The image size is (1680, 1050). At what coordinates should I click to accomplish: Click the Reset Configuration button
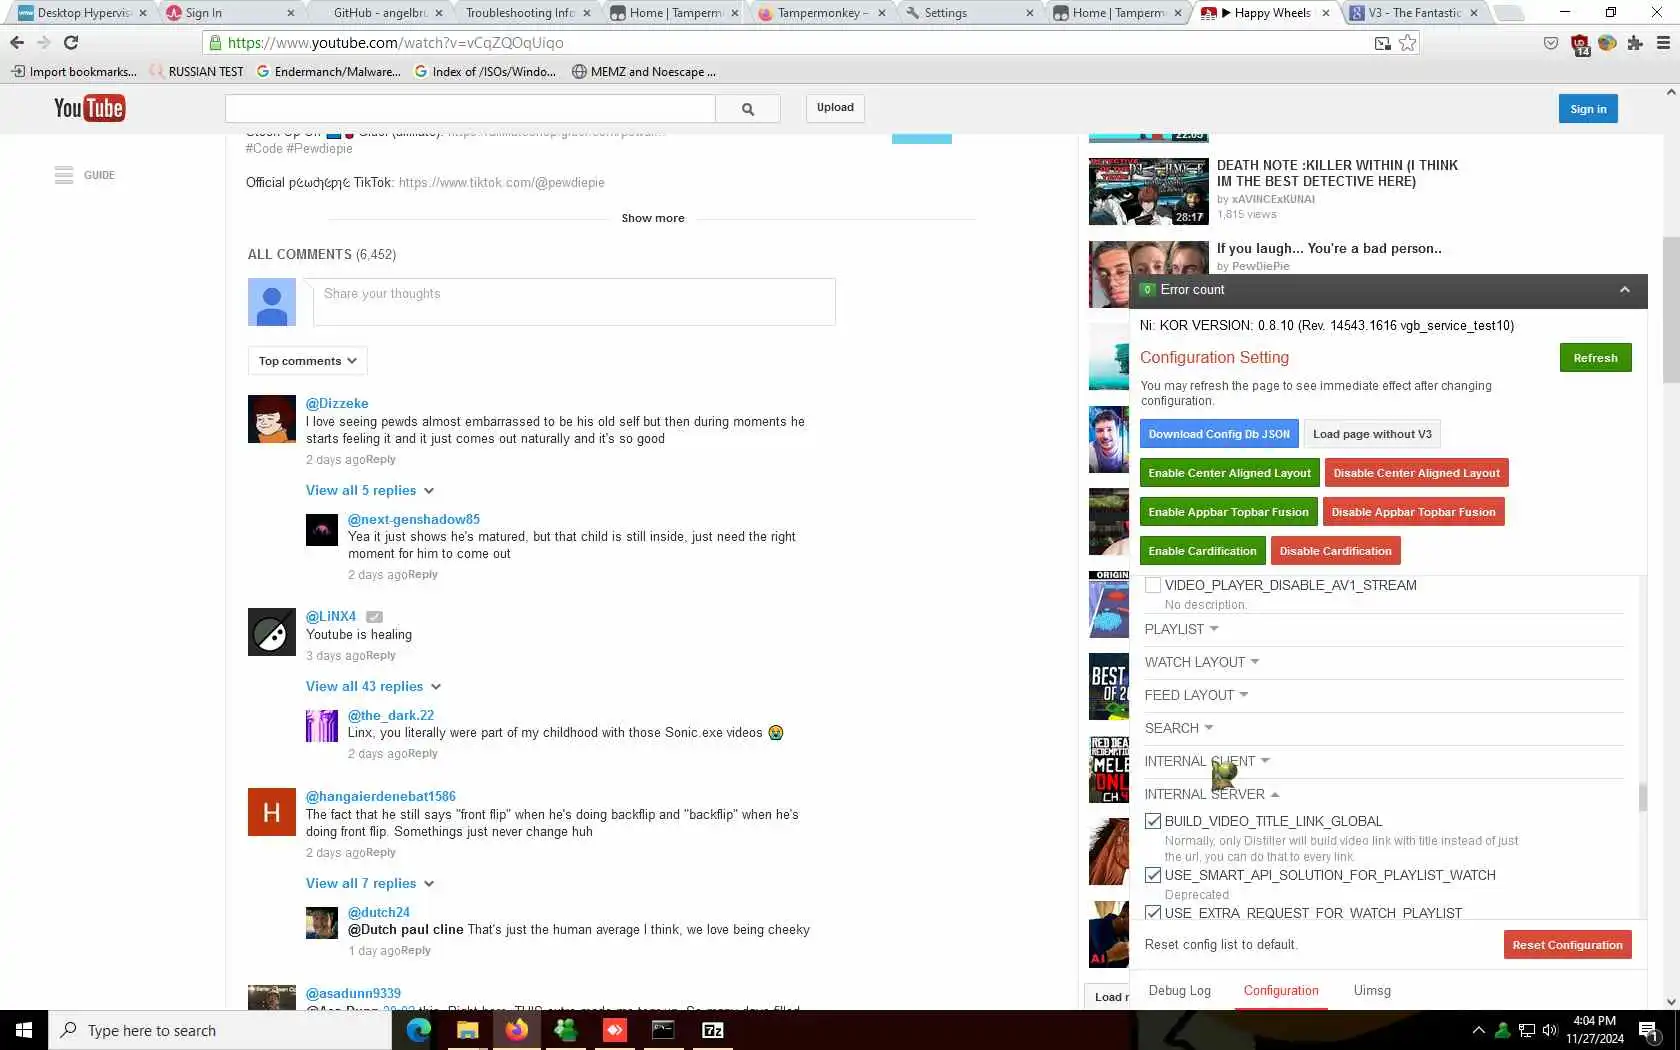point(1567,945)
